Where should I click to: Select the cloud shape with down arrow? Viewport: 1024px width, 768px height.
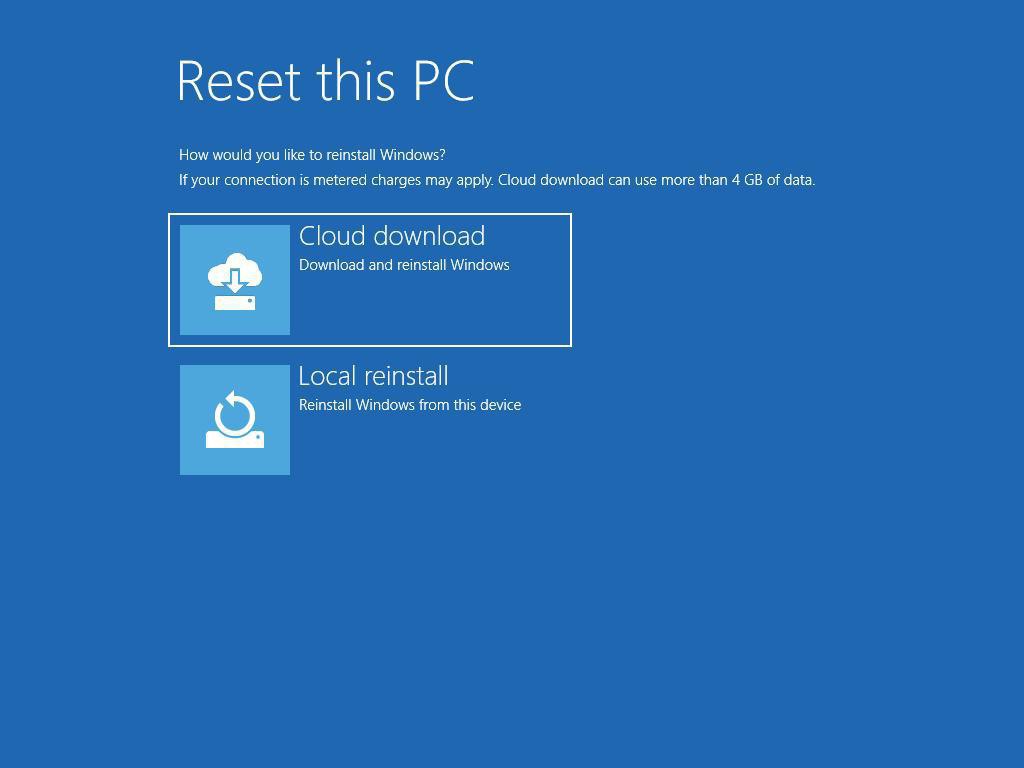pos(235,273)
